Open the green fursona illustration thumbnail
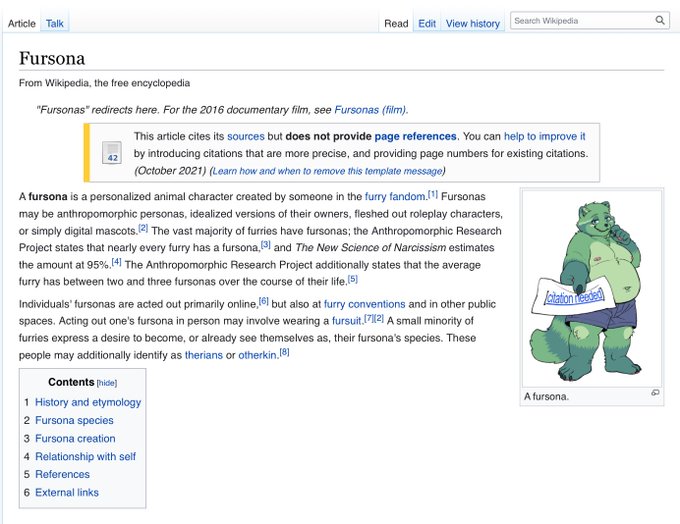 [592, 288]
